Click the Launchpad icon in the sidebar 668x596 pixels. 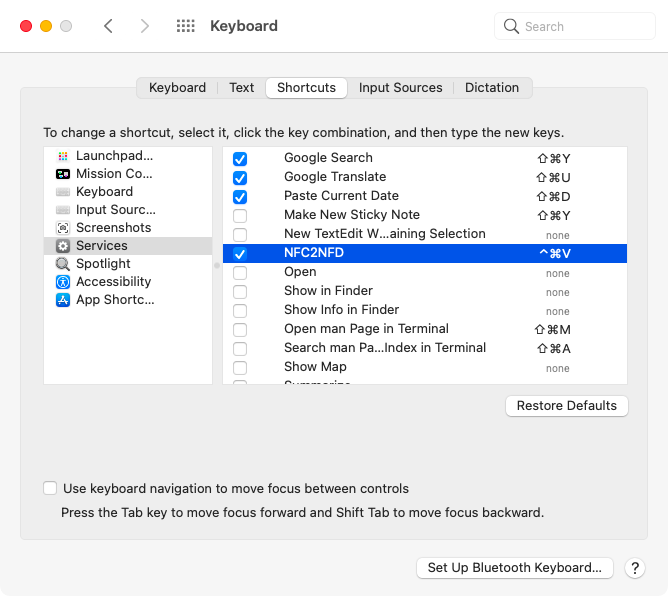[63, 156]
